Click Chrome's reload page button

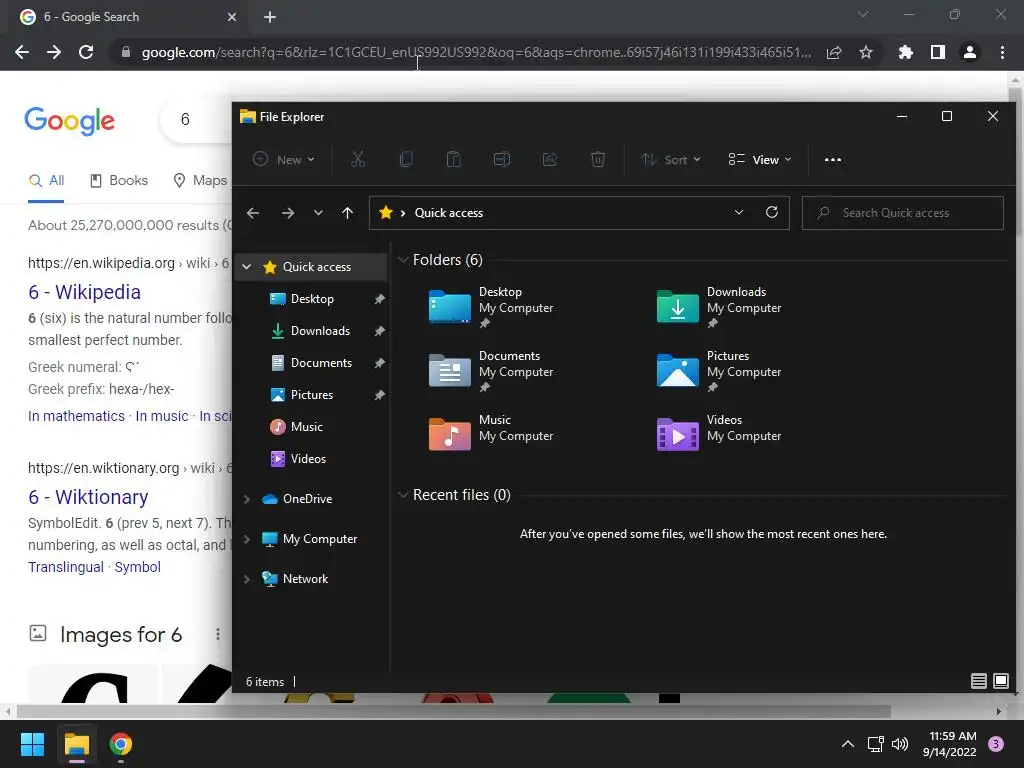coord(86,52)
